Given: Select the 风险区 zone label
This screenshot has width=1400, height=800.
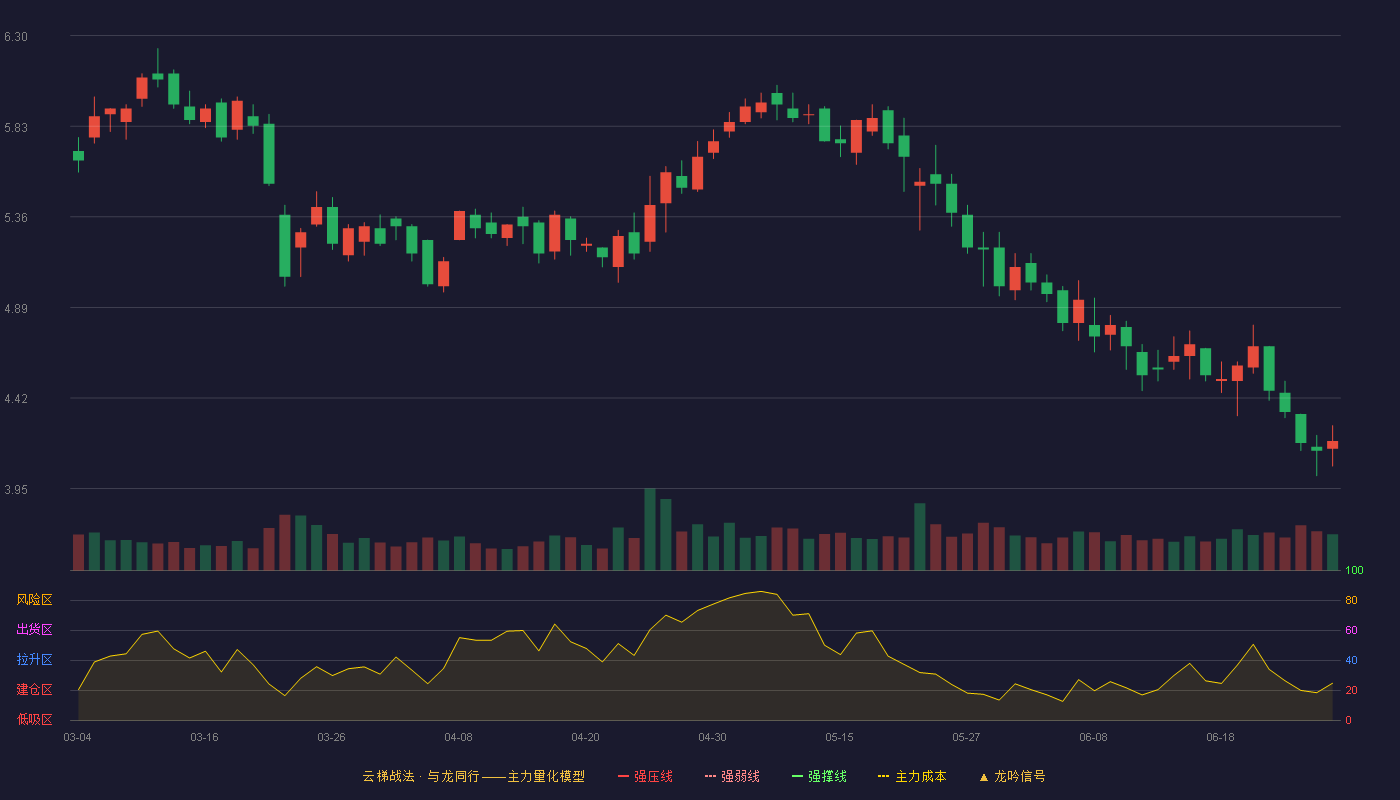Looking at the screenshot, I should point(35,600).
